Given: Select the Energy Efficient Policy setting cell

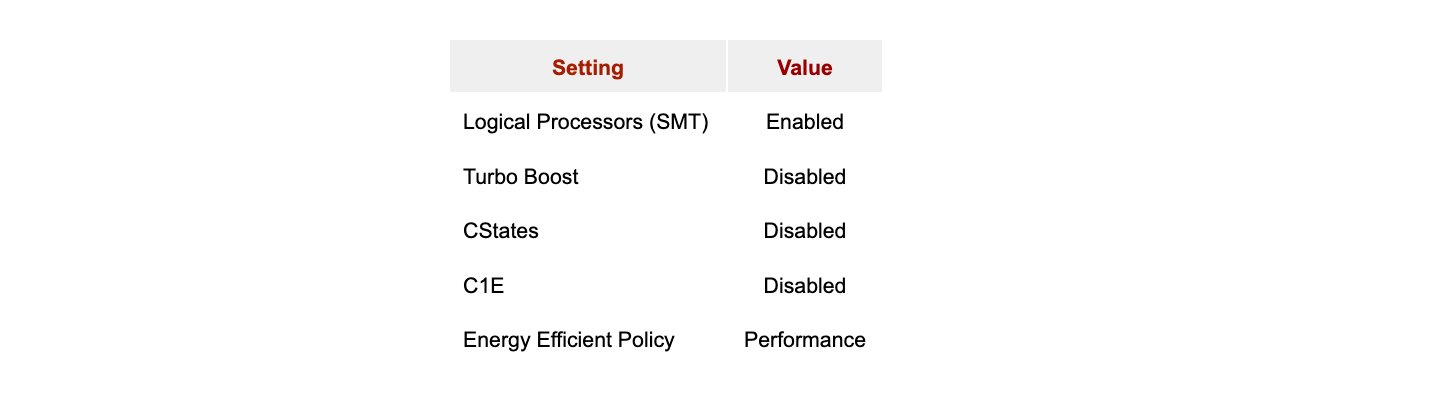Looking at the screenshot, I should (x=568, y=340).
